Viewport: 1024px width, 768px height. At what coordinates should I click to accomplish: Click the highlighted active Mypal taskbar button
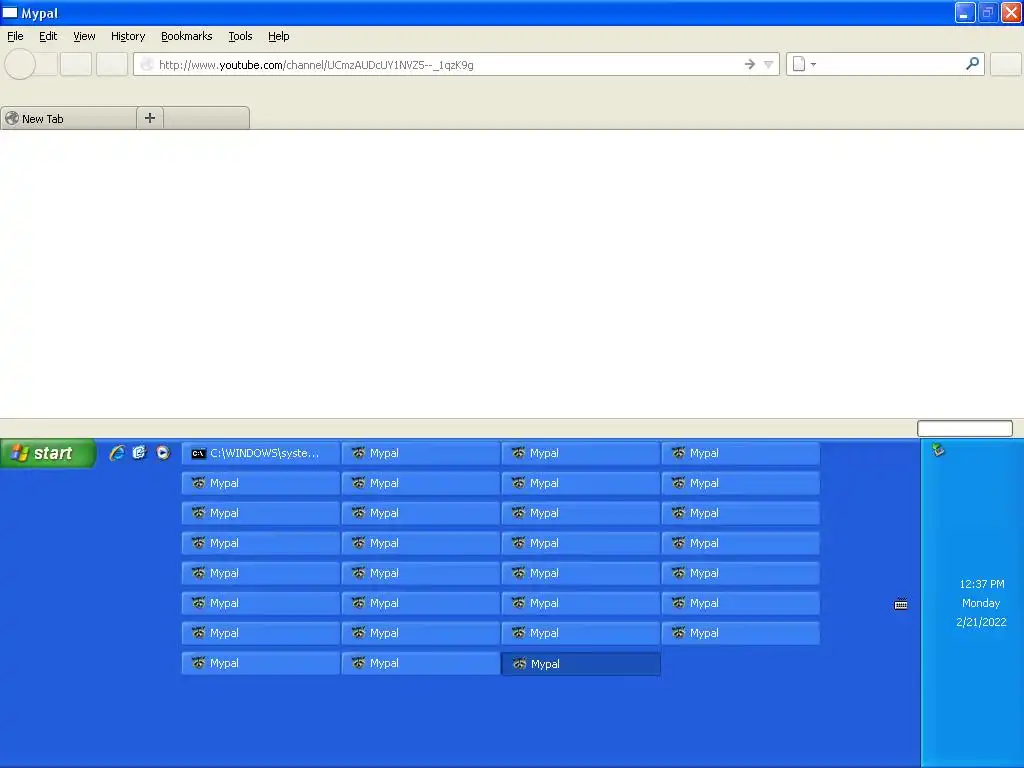[x=581, y=664]
